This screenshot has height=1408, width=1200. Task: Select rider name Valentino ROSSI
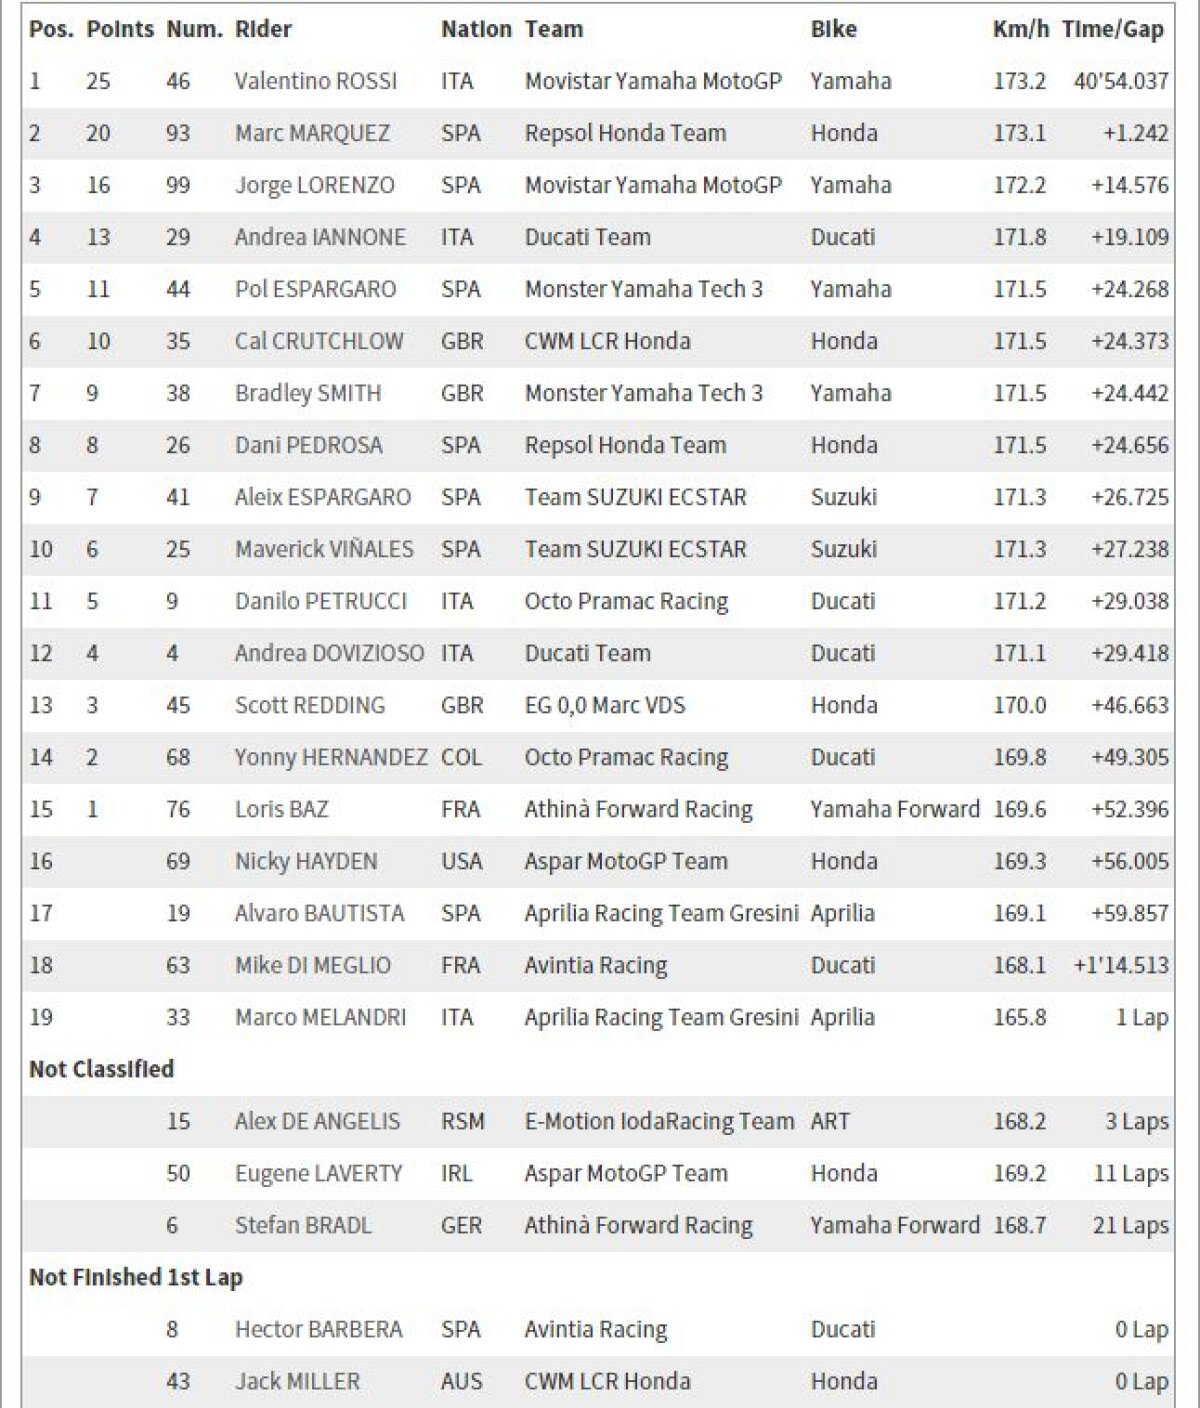click(315, 82)
